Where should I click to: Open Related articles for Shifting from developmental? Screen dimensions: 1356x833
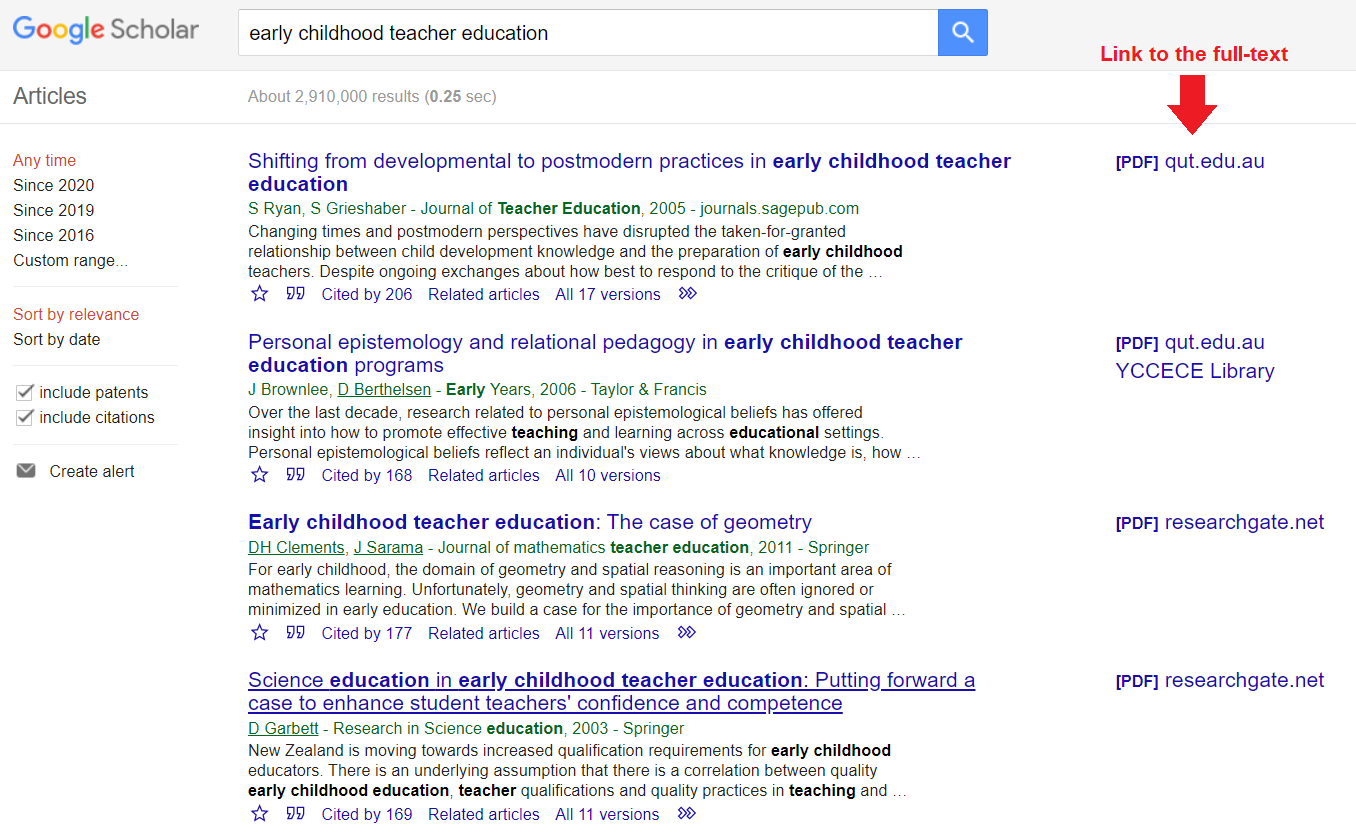click(484, 294)
